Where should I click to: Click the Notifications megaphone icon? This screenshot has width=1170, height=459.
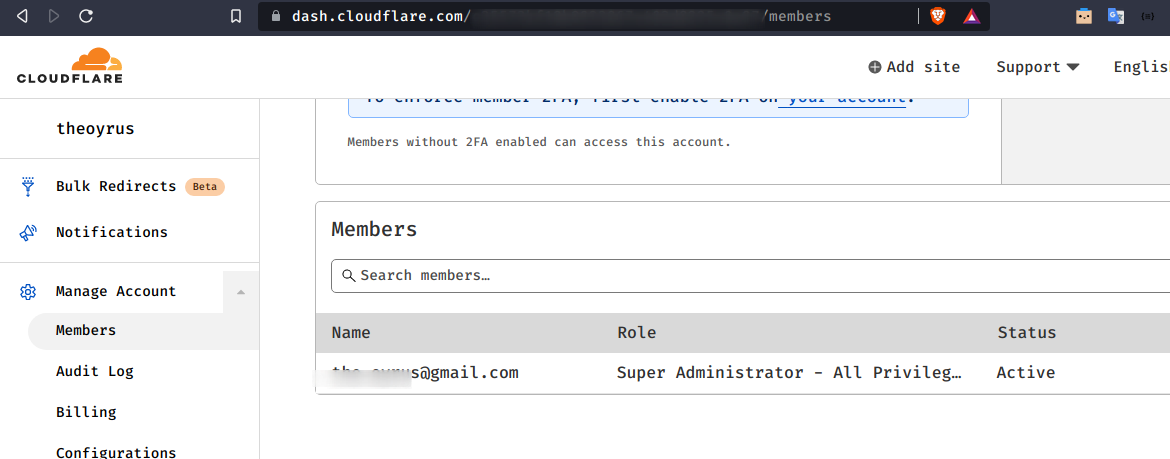(28, 232)
